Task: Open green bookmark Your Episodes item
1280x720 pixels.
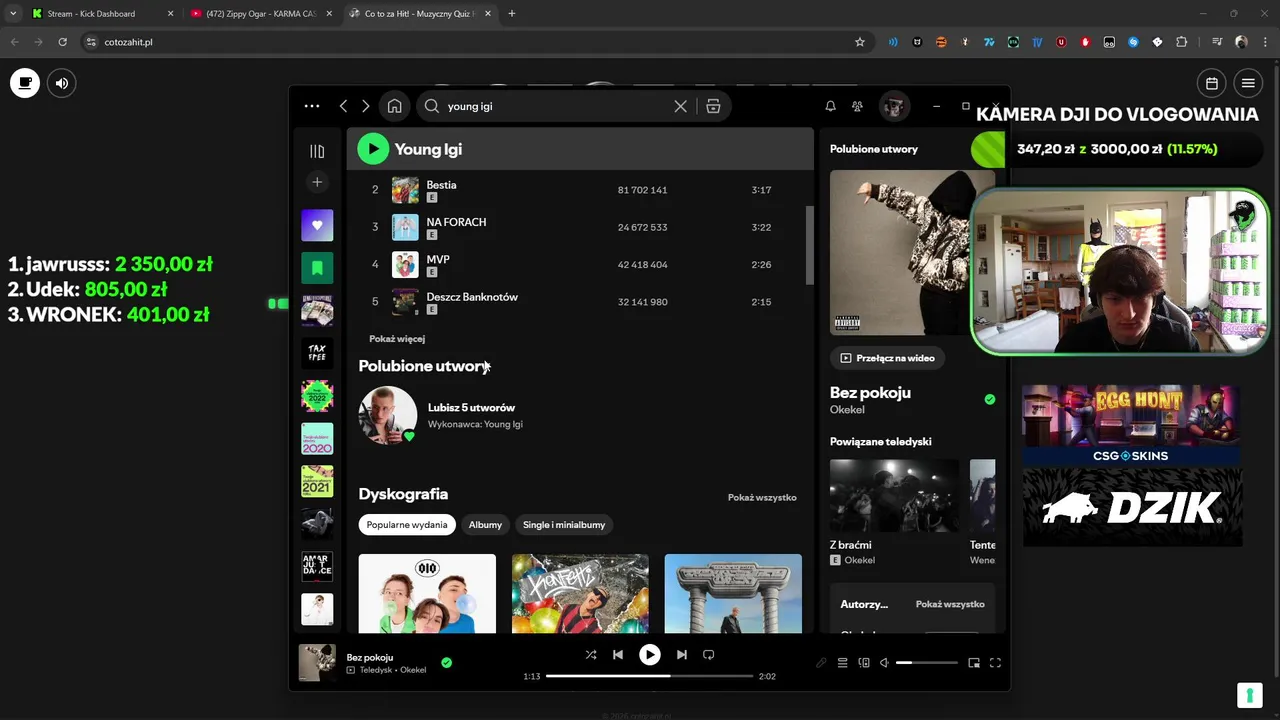Action: (x=317, y=268)
